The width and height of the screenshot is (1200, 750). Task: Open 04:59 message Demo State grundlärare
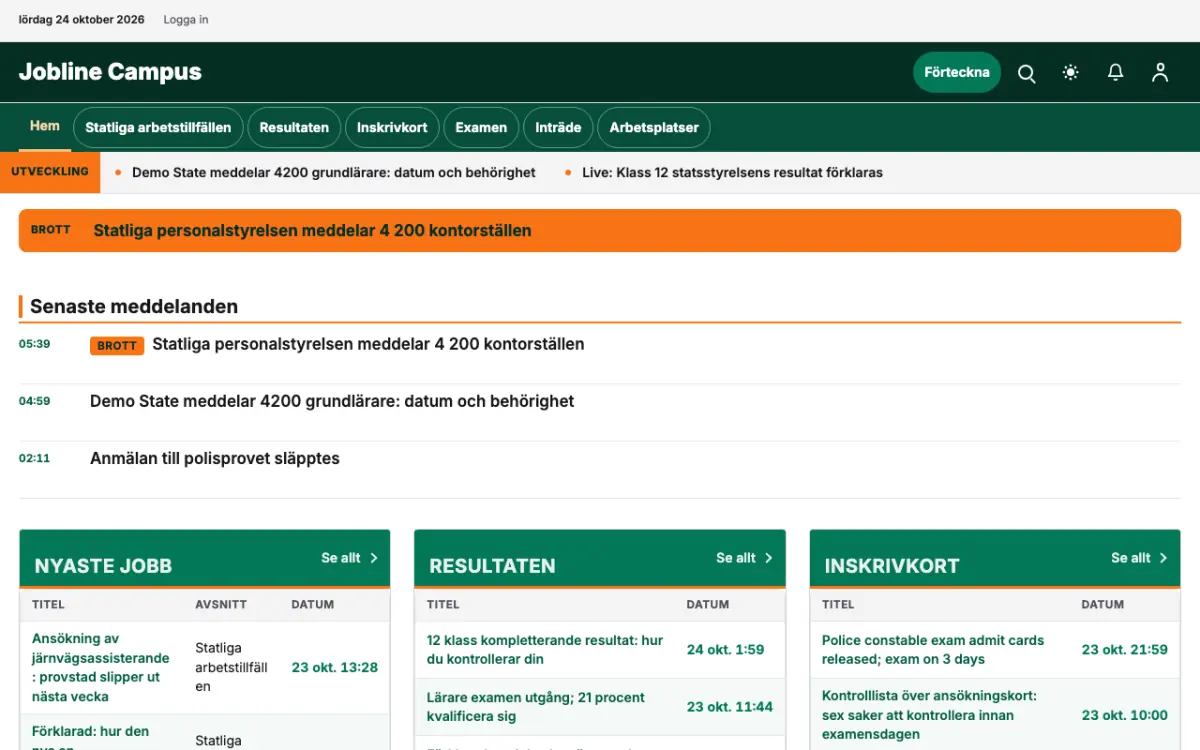(x=332, y=401)
